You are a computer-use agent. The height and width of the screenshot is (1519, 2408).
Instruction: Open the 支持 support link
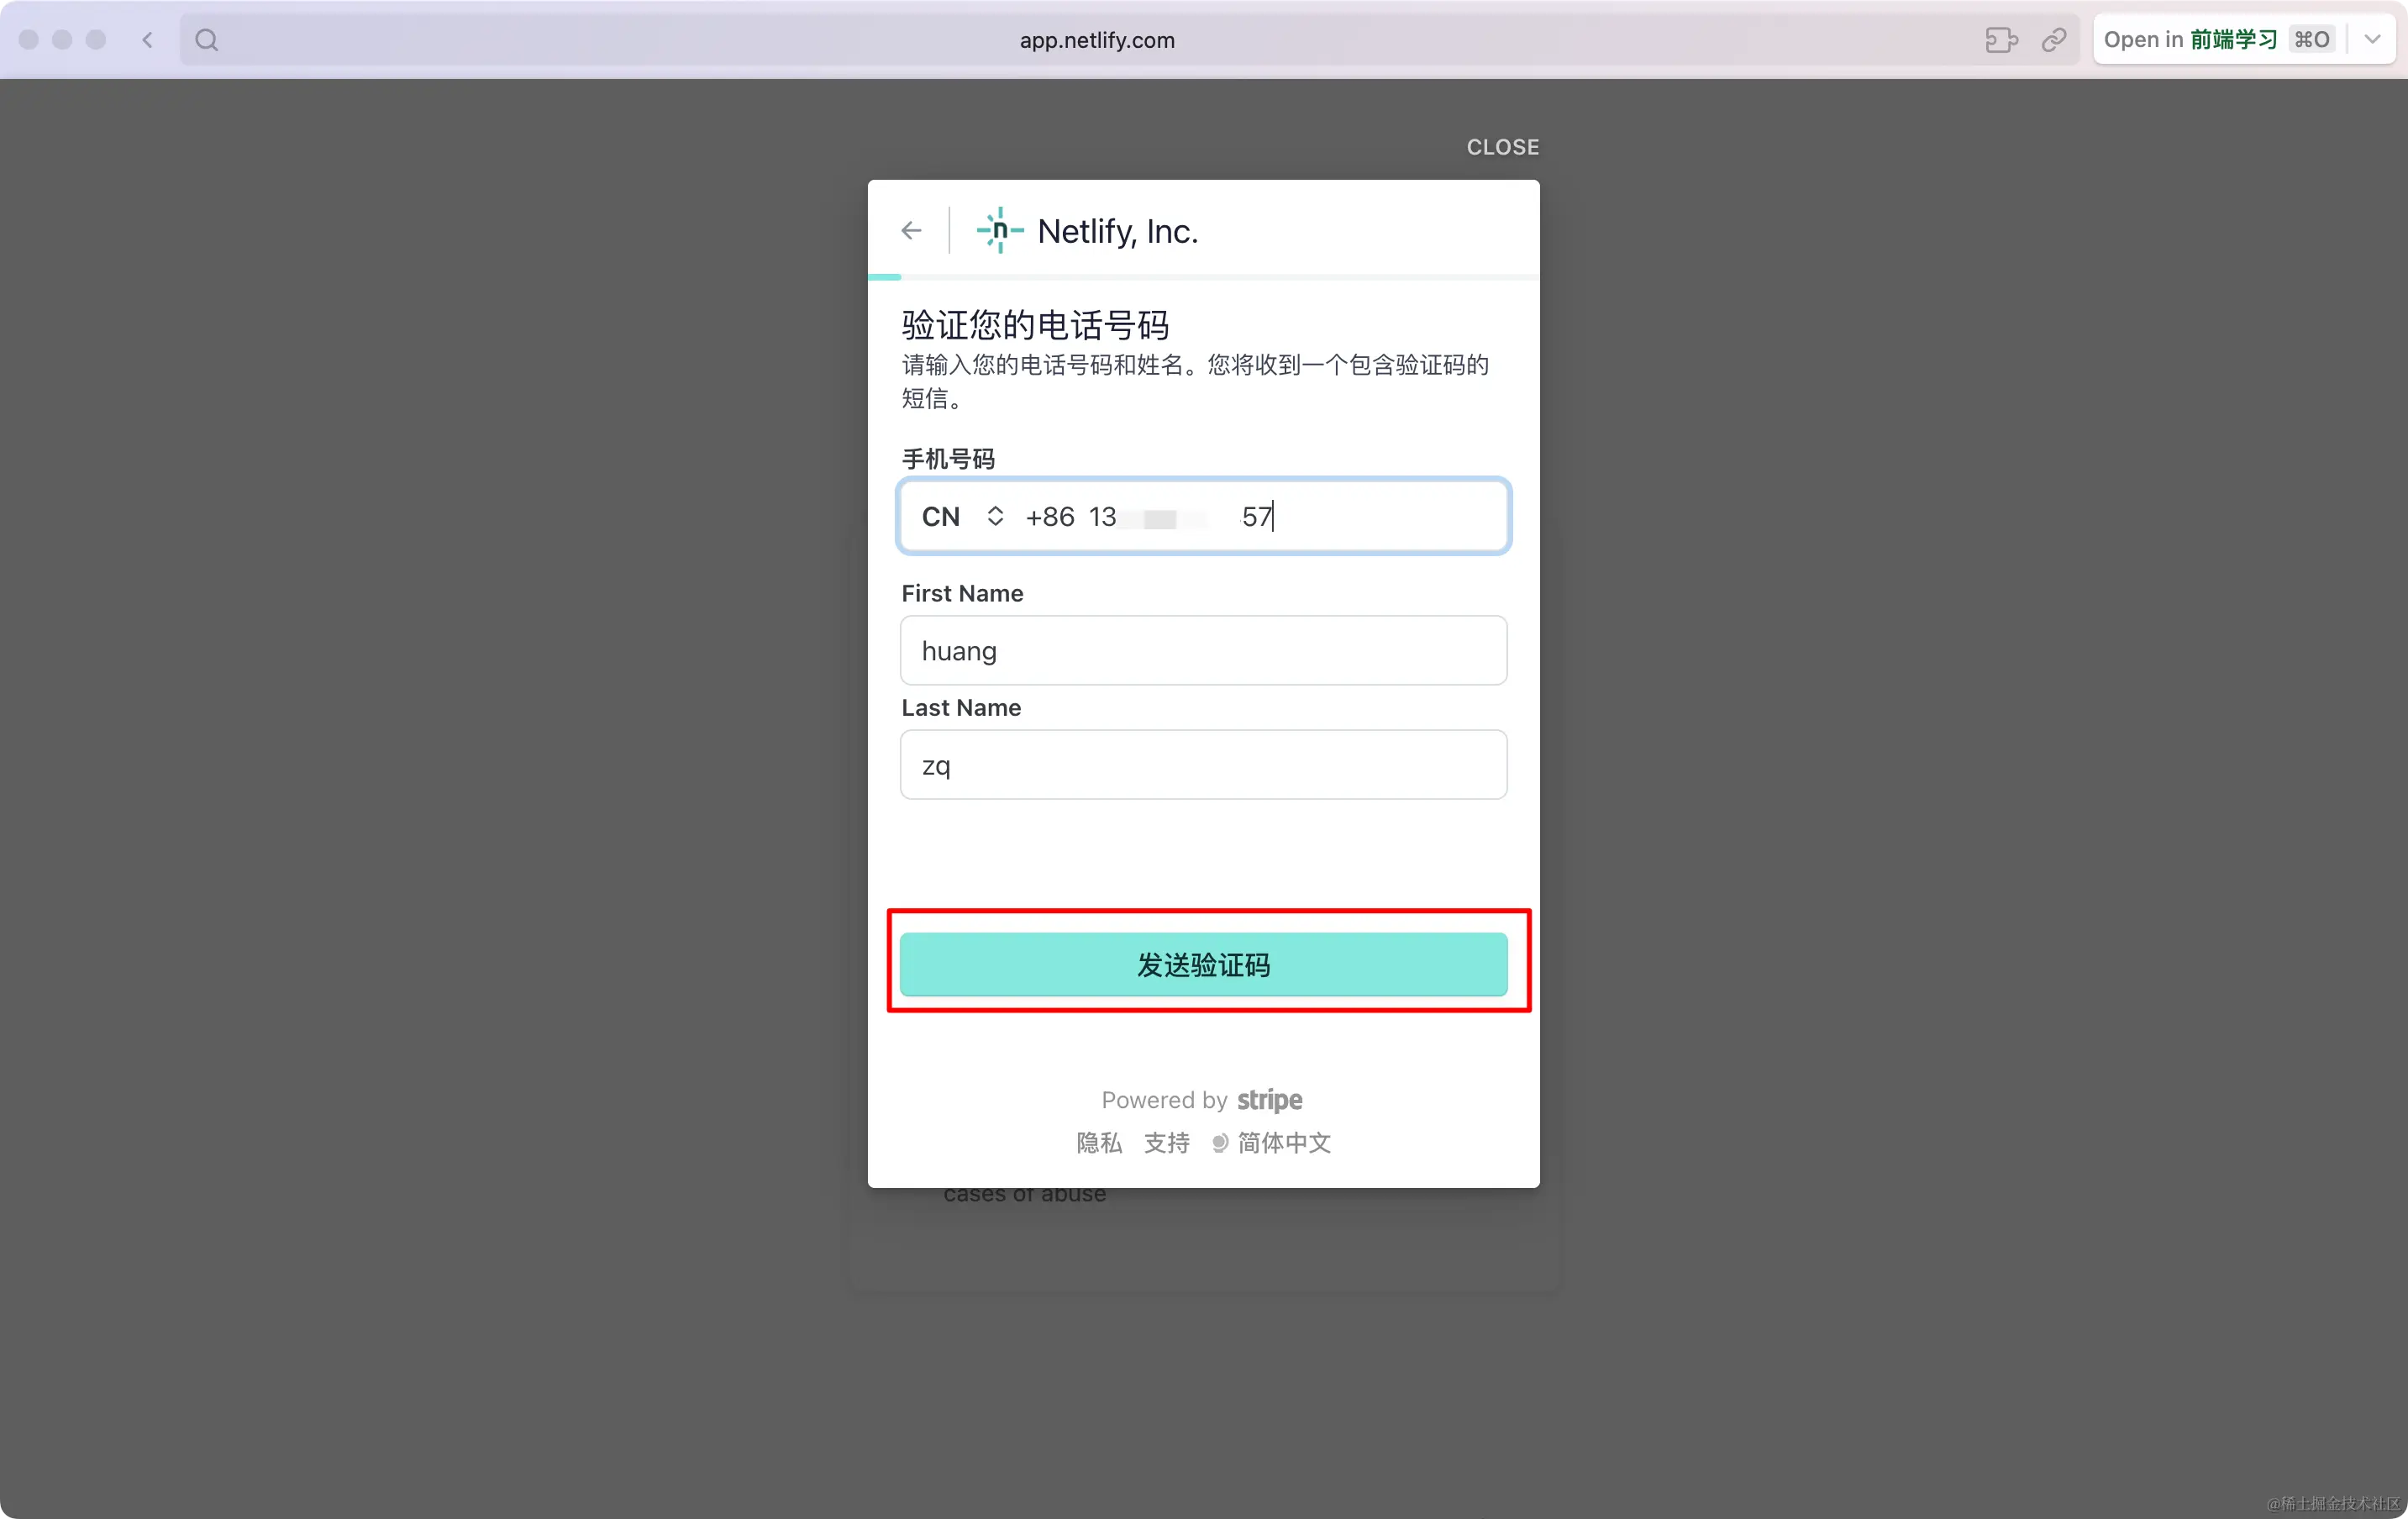[1166, 1142]
